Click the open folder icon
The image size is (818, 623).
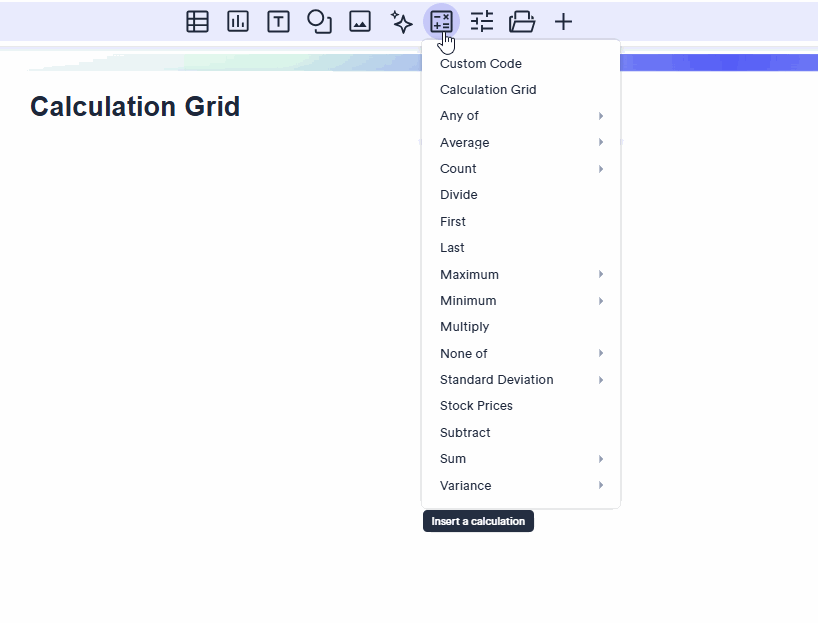(x=522, y=21)
